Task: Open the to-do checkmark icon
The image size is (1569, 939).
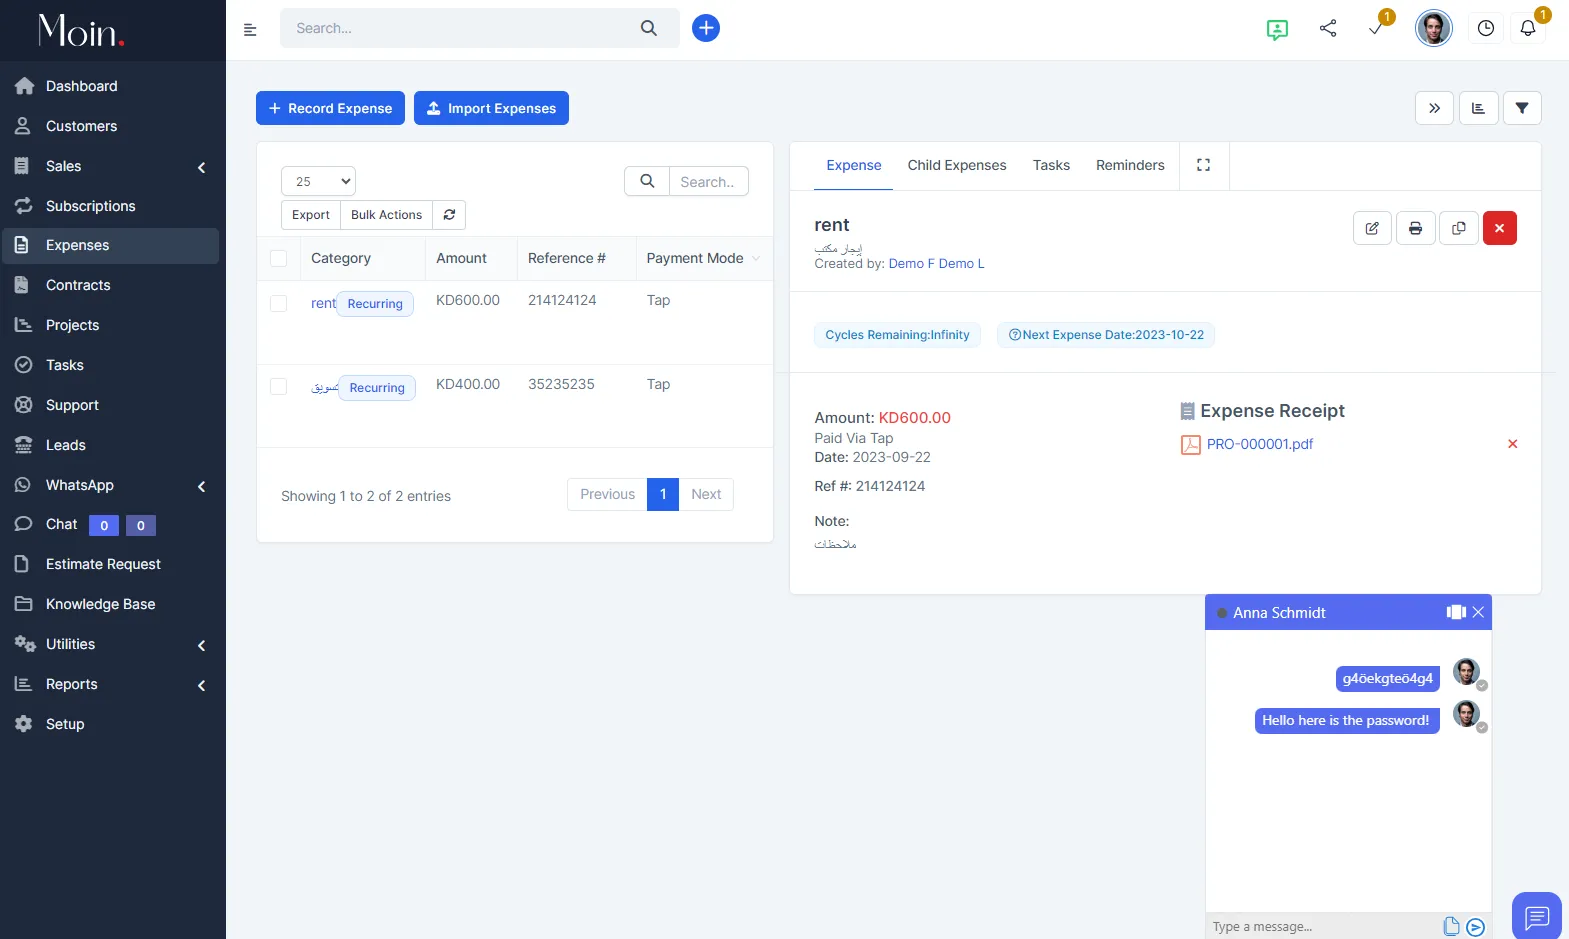Action: [x=1376, y=29]
